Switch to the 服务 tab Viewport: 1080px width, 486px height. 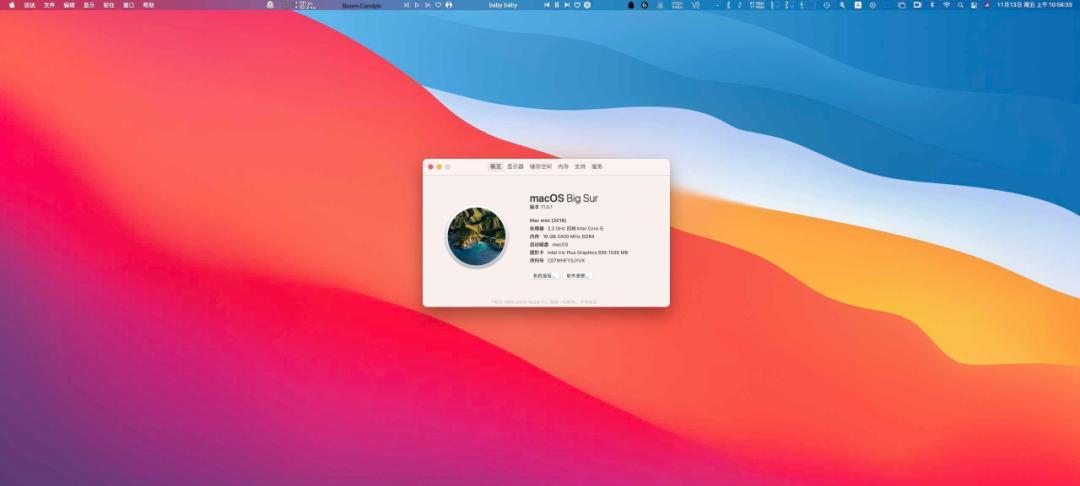coord(596,167)
